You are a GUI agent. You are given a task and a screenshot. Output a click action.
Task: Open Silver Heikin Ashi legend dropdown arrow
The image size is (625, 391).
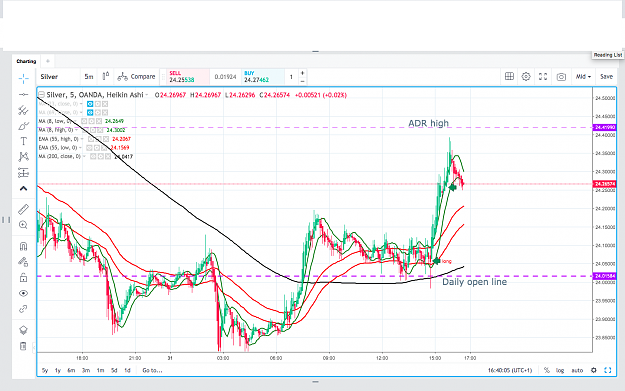click(x=147, y=95)
